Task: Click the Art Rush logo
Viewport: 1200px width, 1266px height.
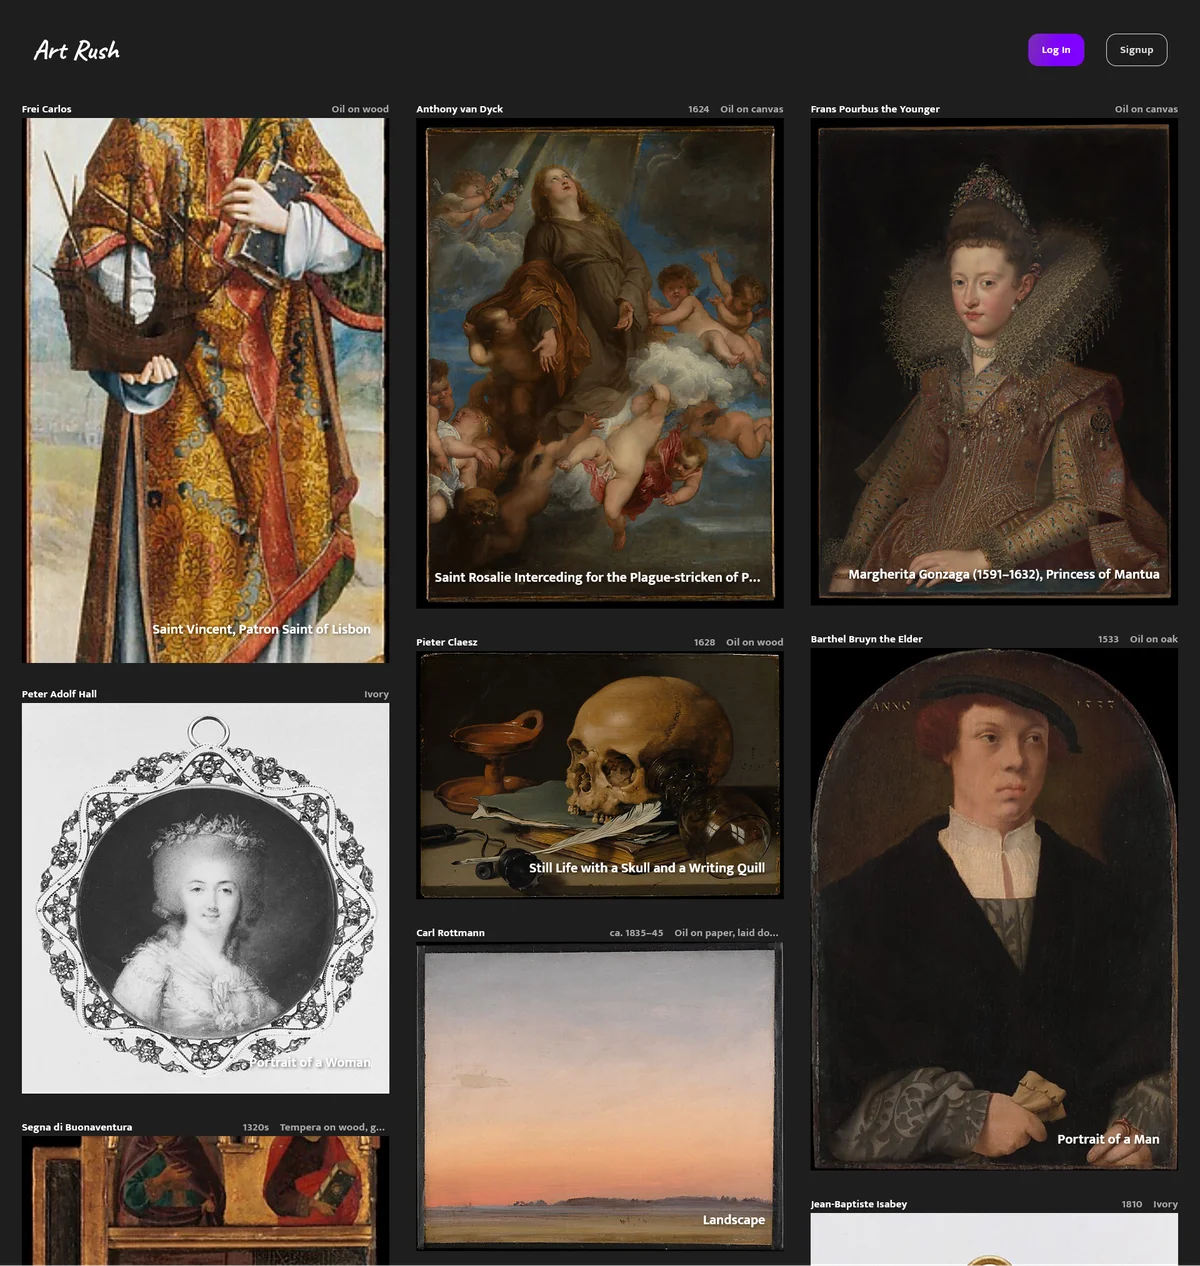Action: (77, 50)
